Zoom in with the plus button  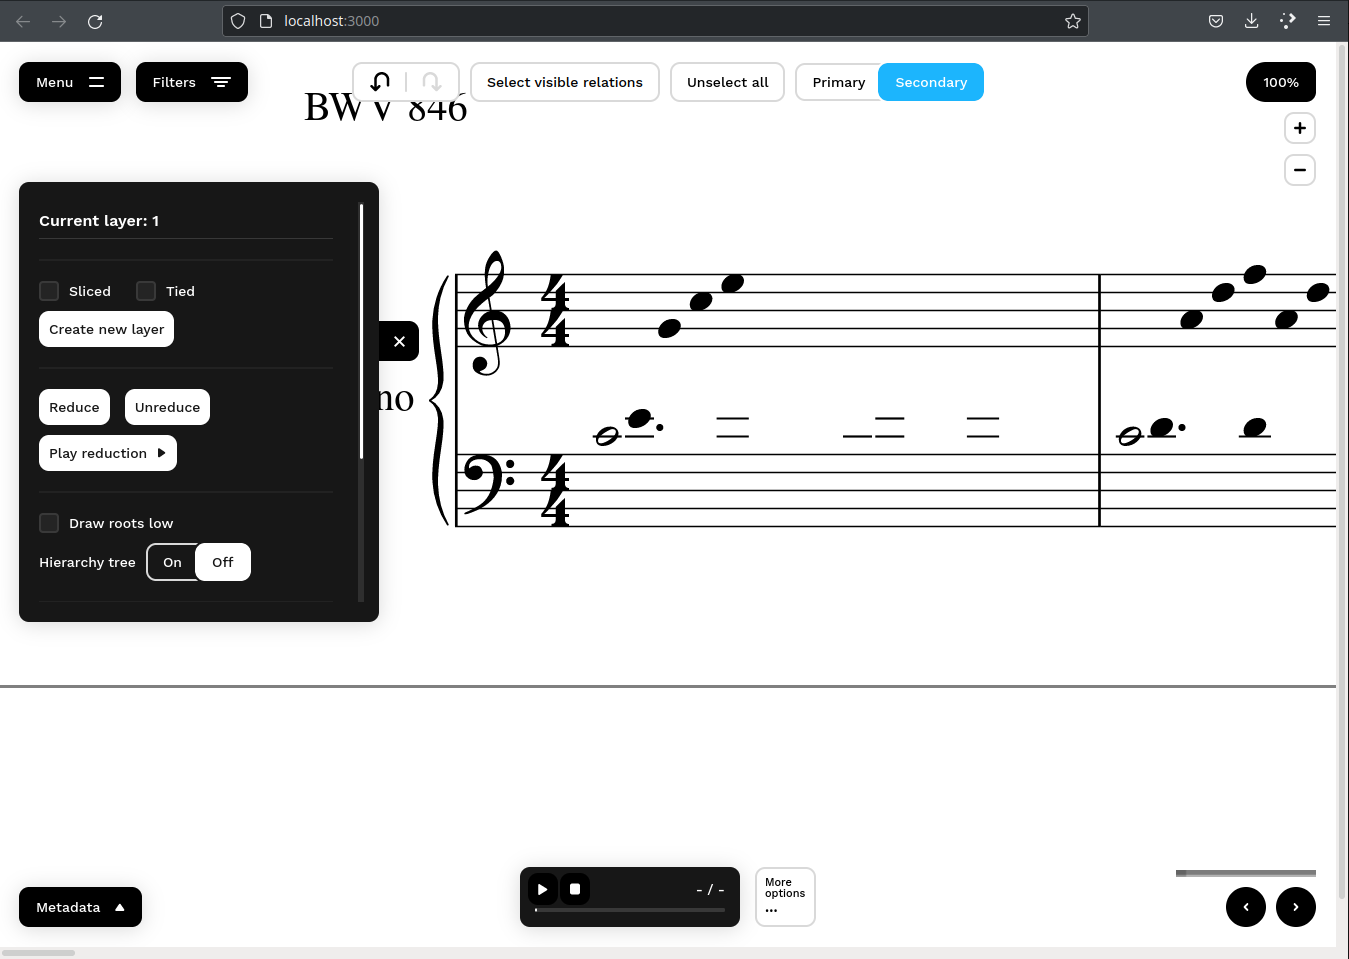1300,128
